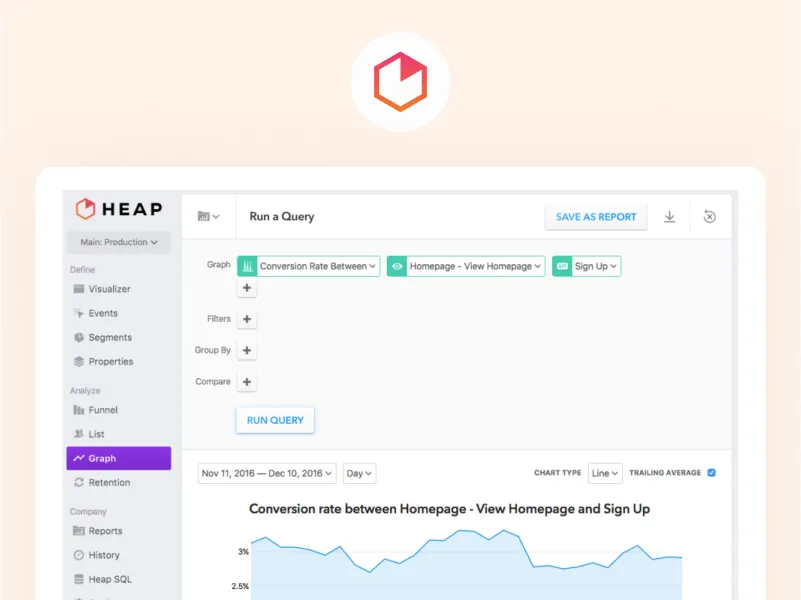Go to Funnel in Analyze section
Viewport: 801px width, 600px height.
[x=103, y=410]
